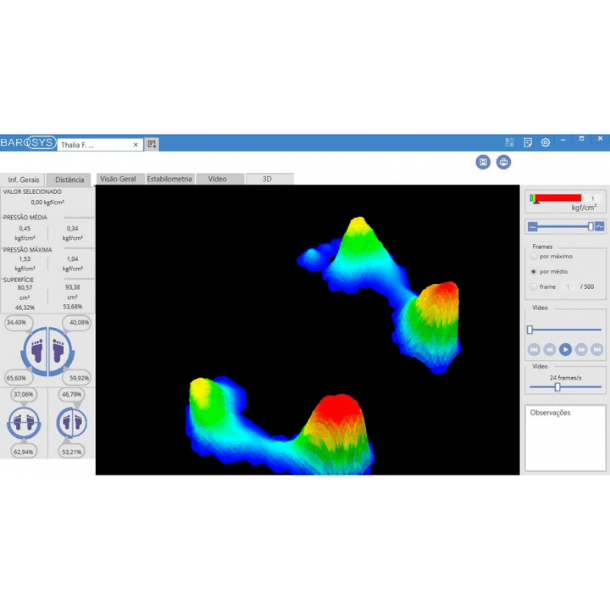
Task: Open the Estabilometria tab
Action: [x=169, y=179]
